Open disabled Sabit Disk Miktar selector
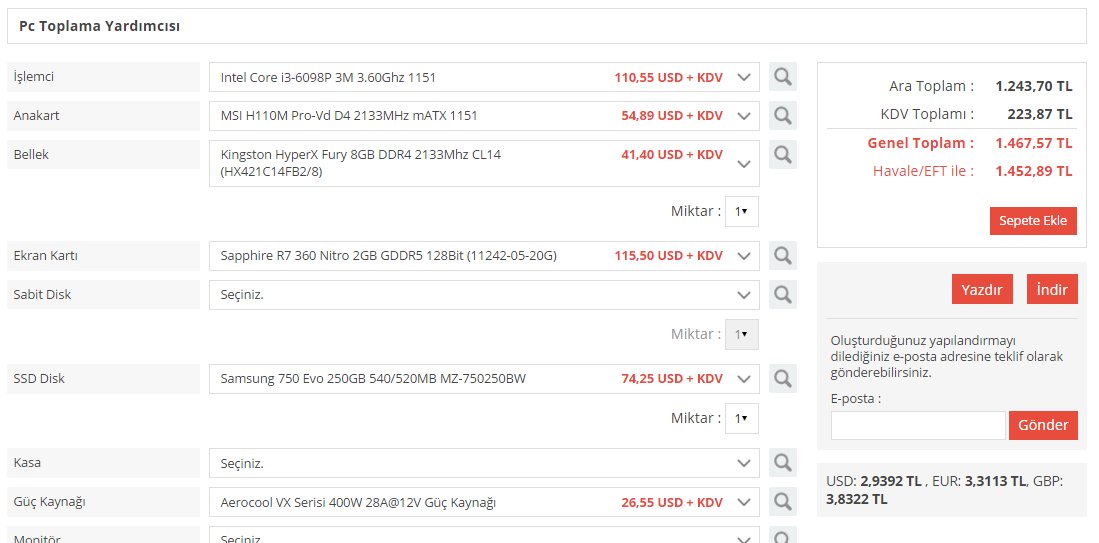This screenshot has width=1099, height=543. [742, 334]
